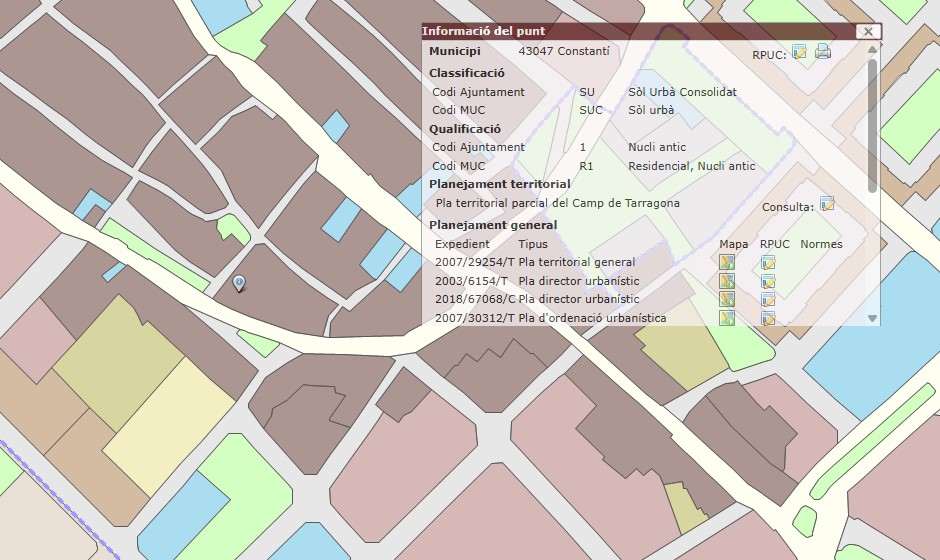Open the Consulta icon for territorial plan

[x=827, y=204]
